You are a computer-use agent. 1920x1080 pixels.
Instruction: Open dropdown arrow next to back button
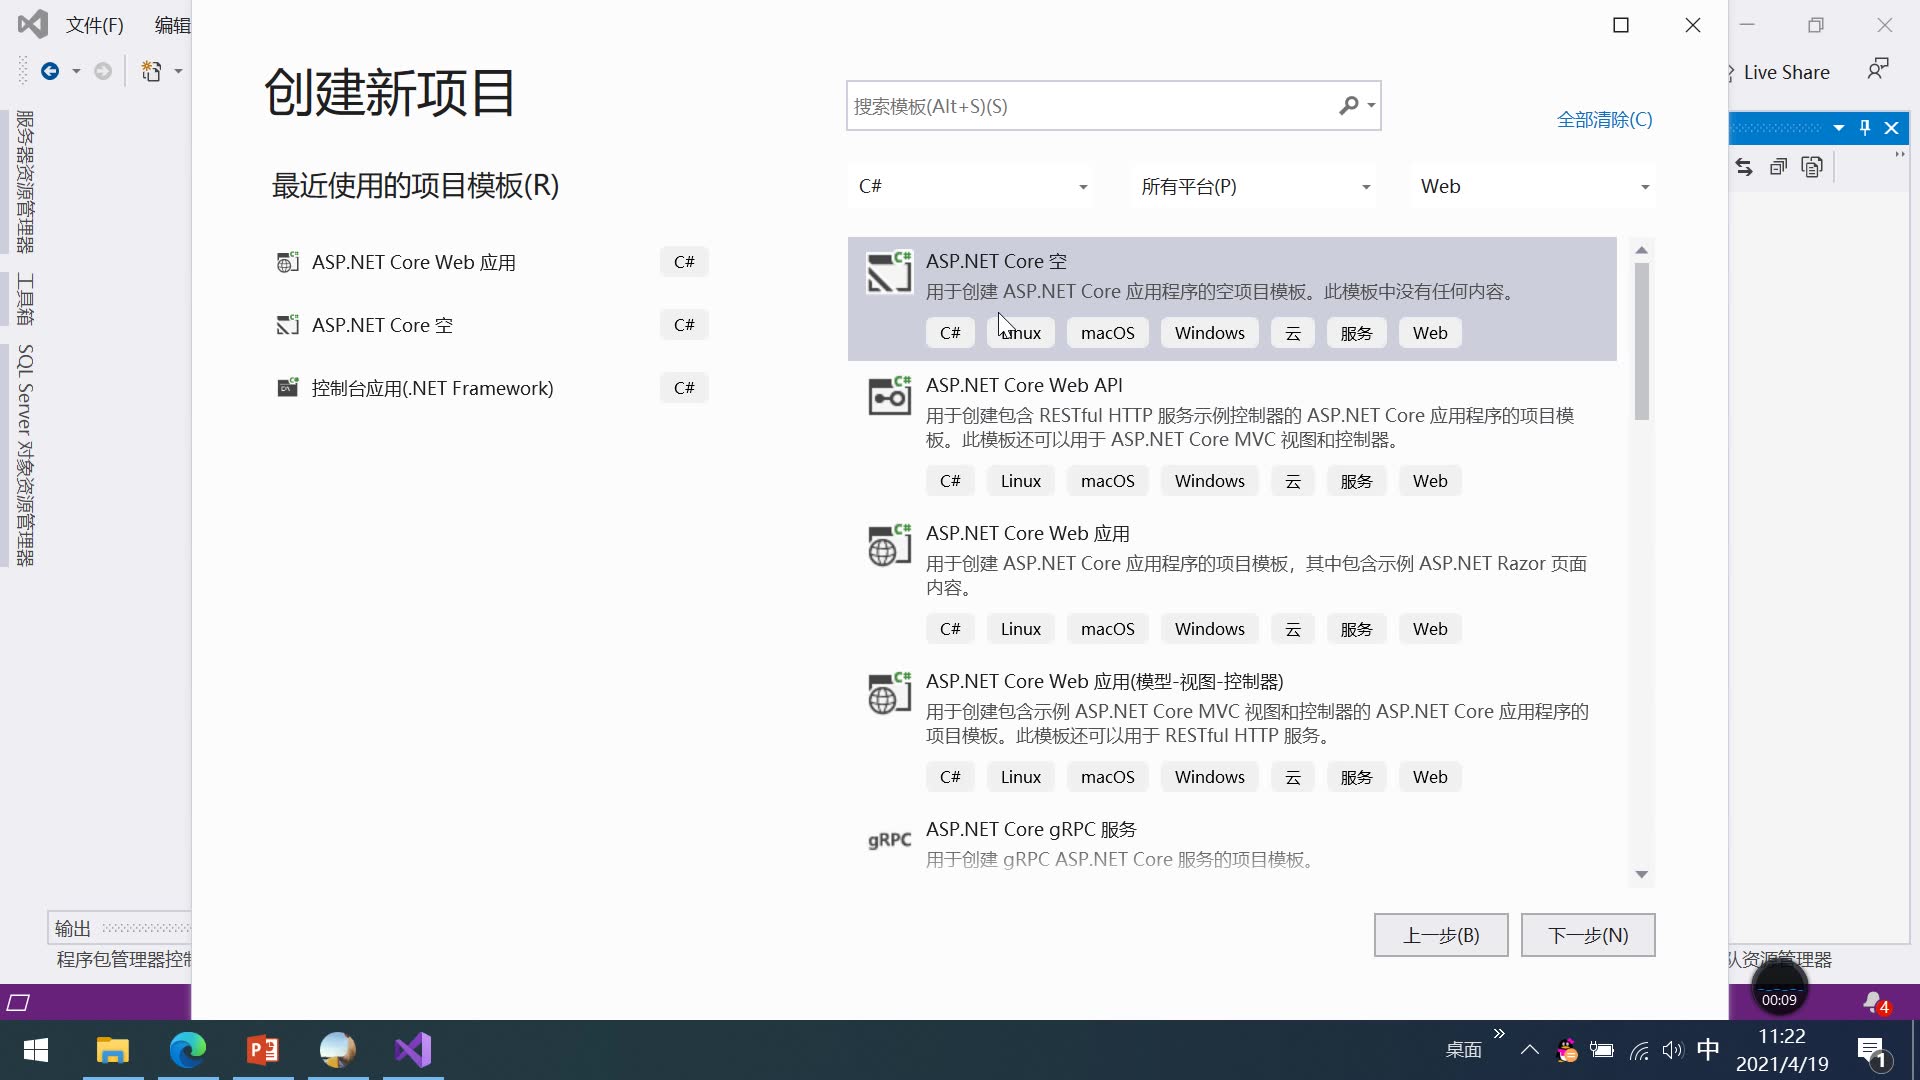coord(76,71)
